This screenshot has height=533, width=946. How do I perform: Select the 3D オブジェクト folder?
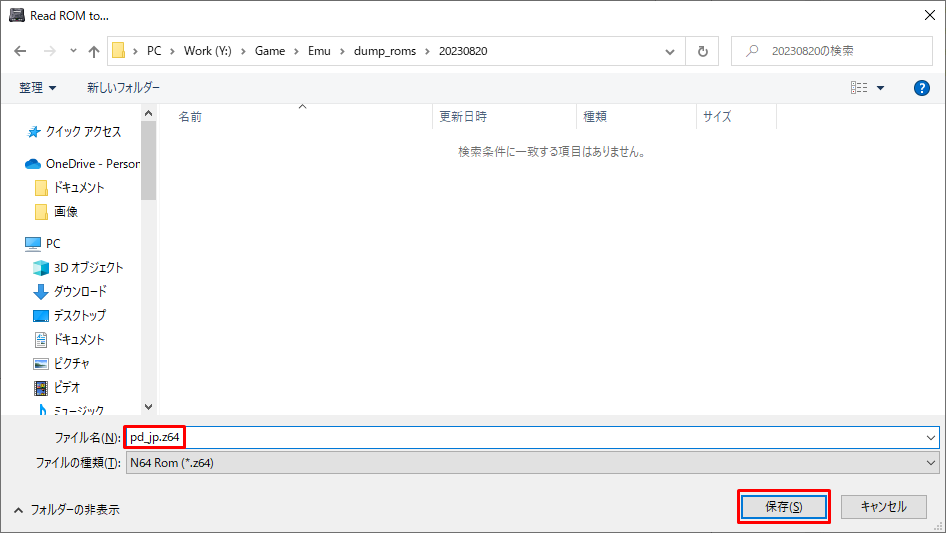pos(88,267)
